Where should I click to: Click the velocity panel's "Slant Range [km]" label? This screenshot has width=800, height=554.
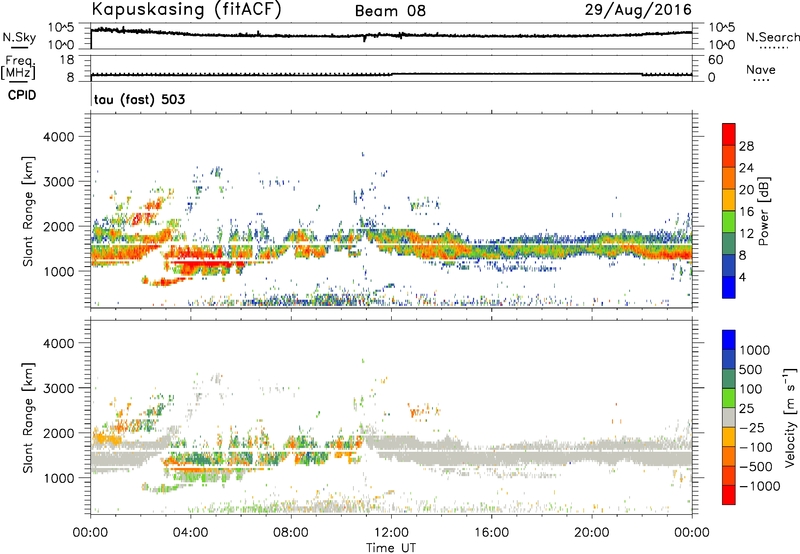click(28, 417)
